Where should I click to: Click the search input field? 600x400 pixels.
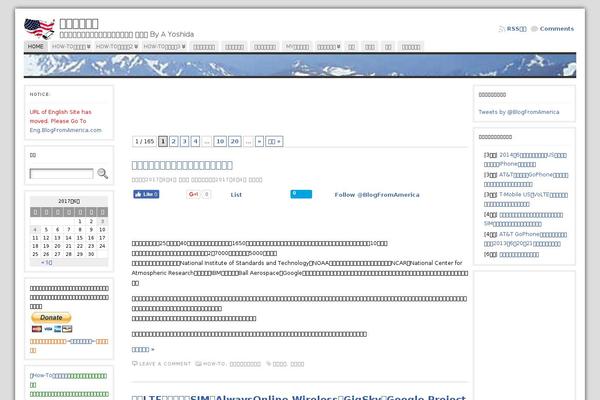coord(61,174)
